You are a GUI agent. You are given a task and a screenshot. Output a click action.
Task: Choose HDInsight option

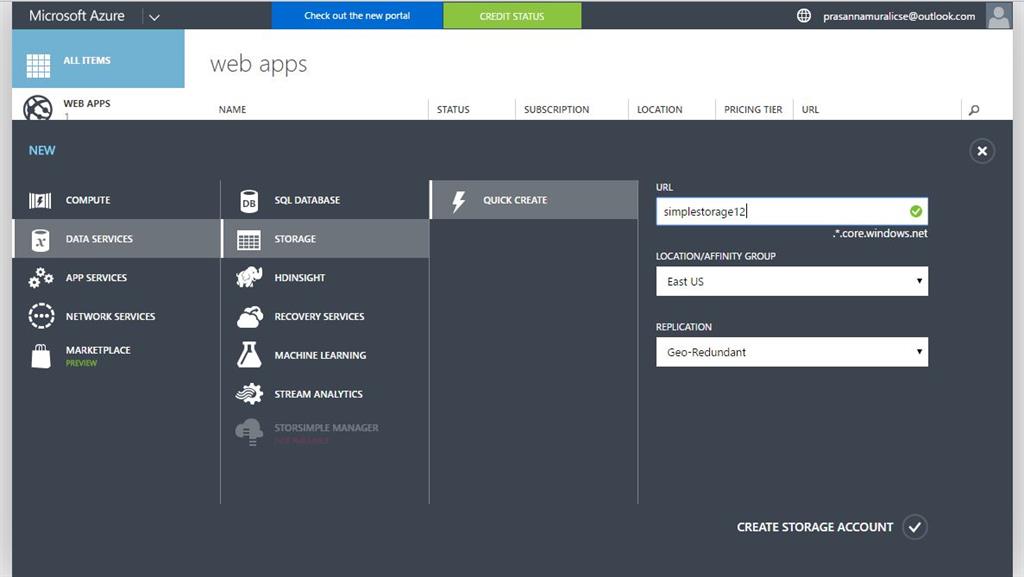click(x=325, y=277)
